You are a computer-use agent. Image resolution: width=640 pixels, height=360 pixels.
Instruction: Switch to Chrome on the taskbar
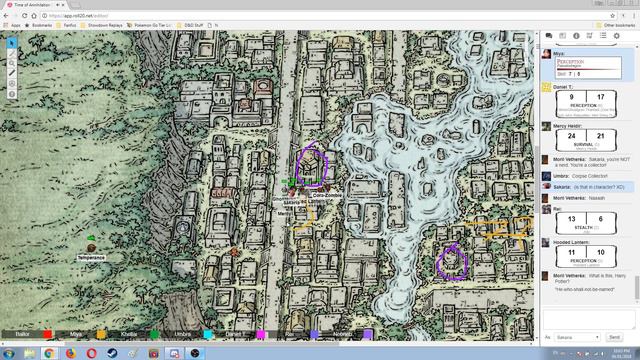pyautogui.click(x=49, y=353)
